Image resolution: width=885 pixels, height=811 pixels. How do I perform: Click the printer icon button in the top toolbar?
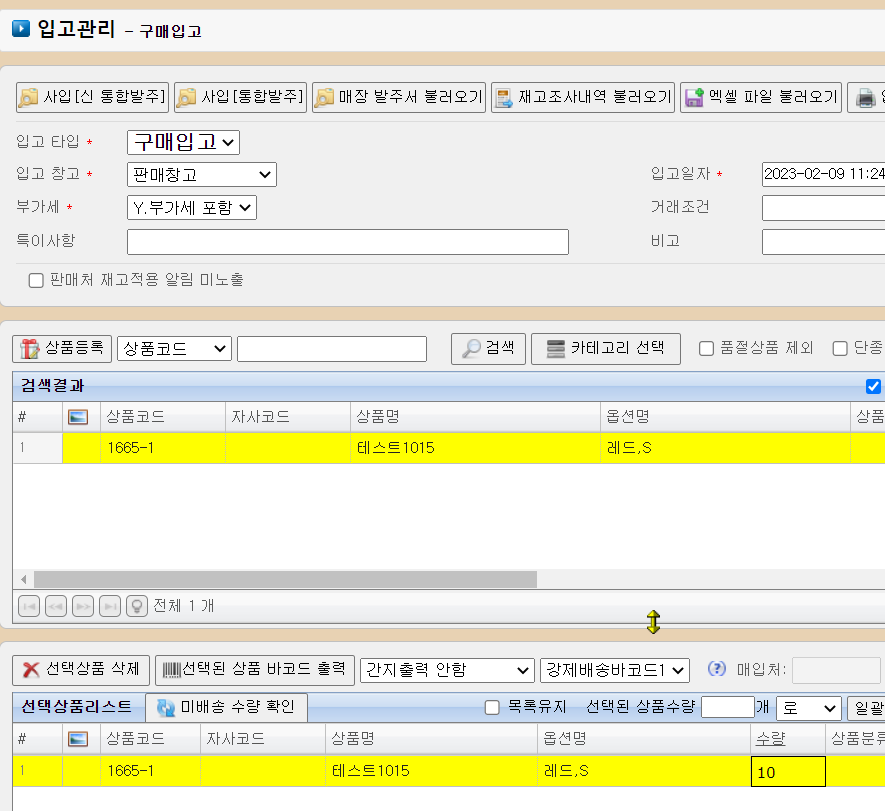pos(866,97)
